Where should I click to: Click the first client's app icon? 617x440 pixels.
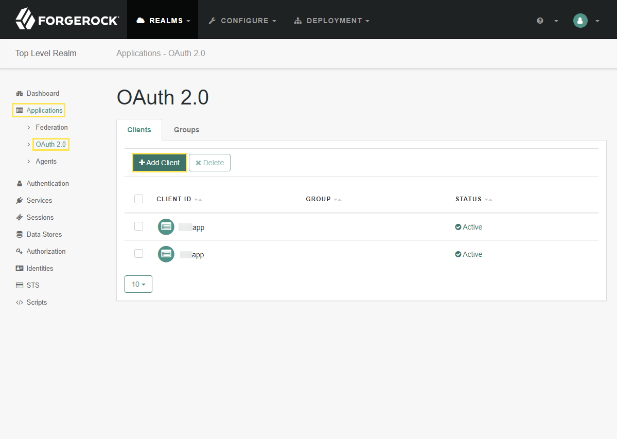(166, 227)
